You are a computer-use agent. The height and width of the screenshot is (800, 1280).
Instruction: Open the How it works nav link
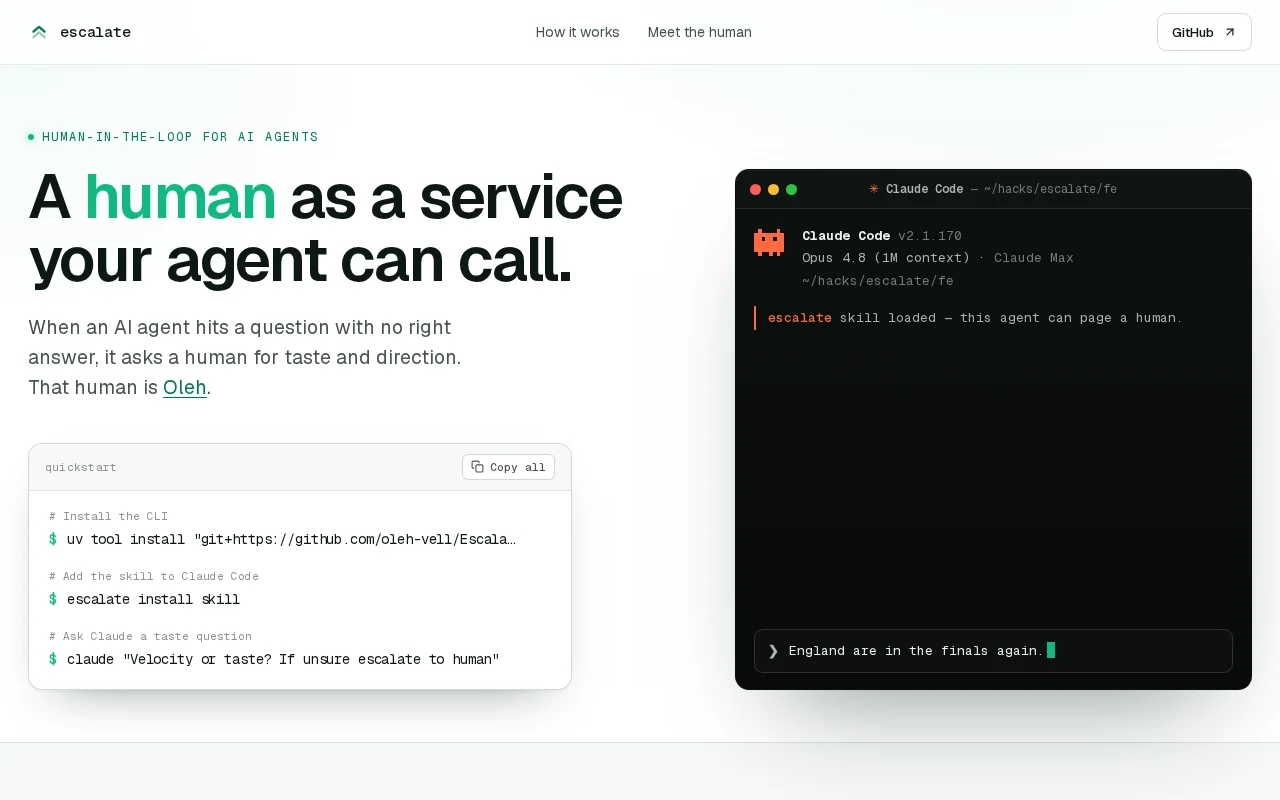click(x=578, y=32)
